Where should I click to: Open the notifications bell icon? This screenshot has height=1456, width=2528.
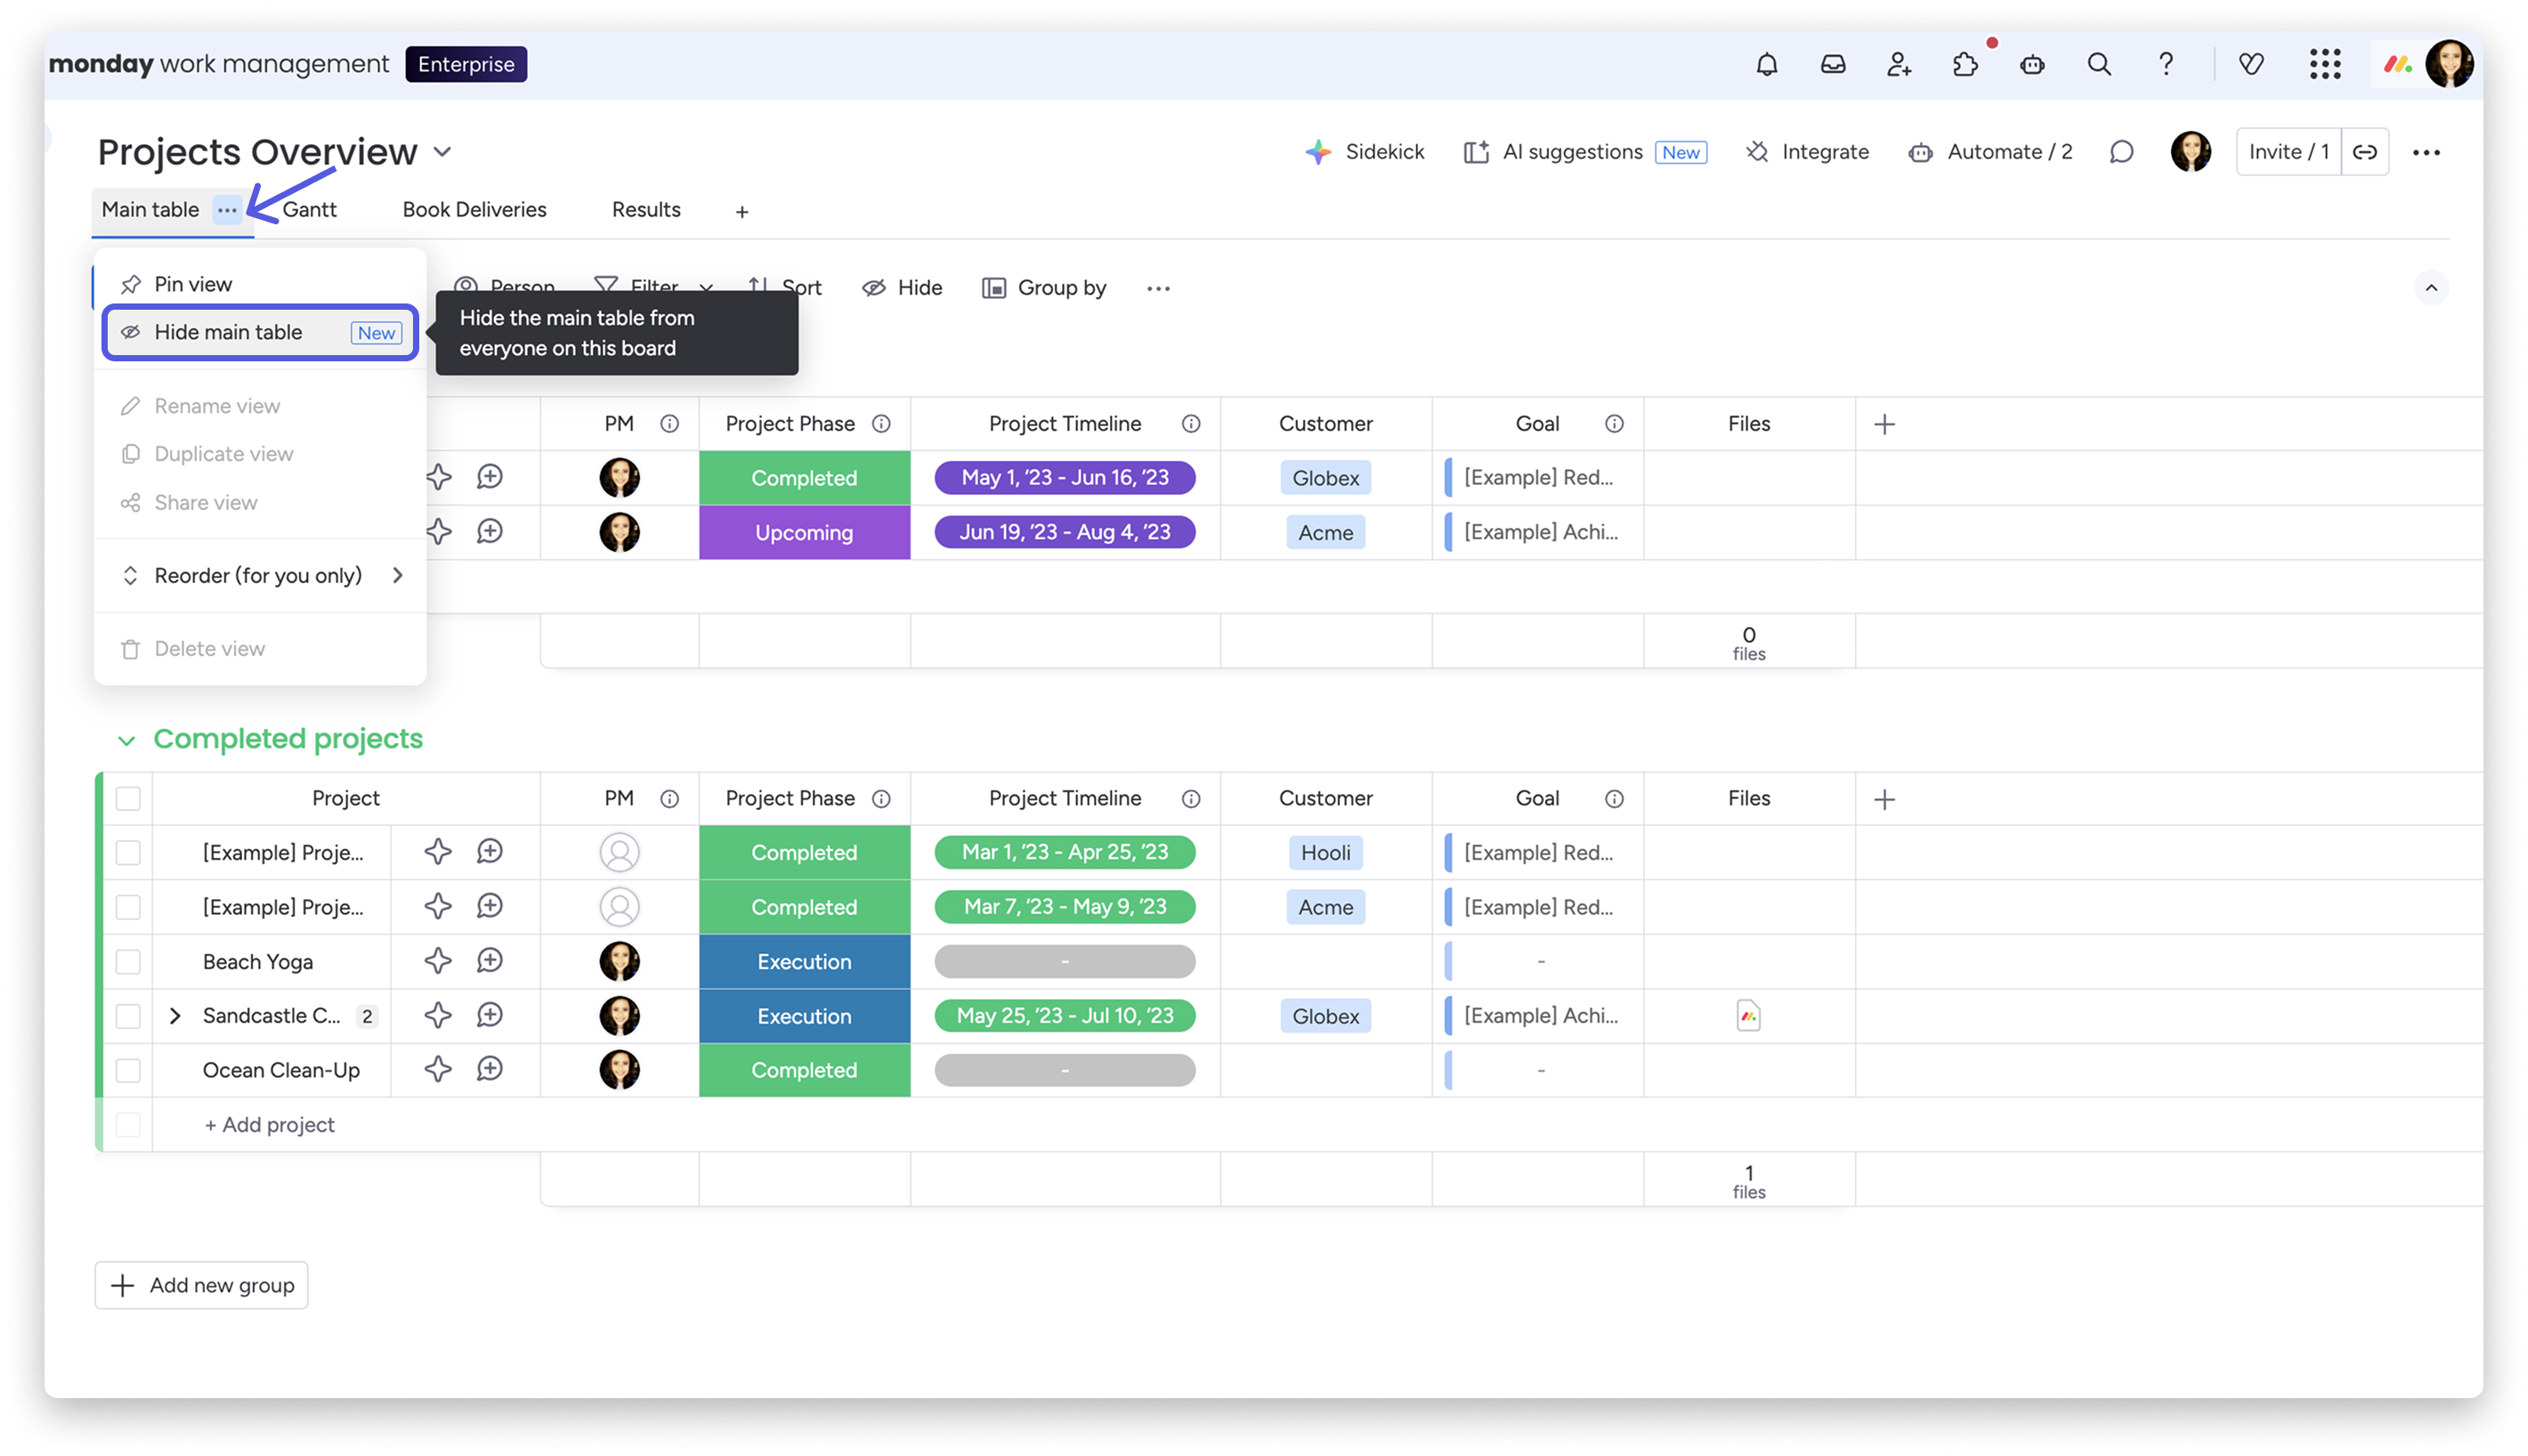point(1766,65)
